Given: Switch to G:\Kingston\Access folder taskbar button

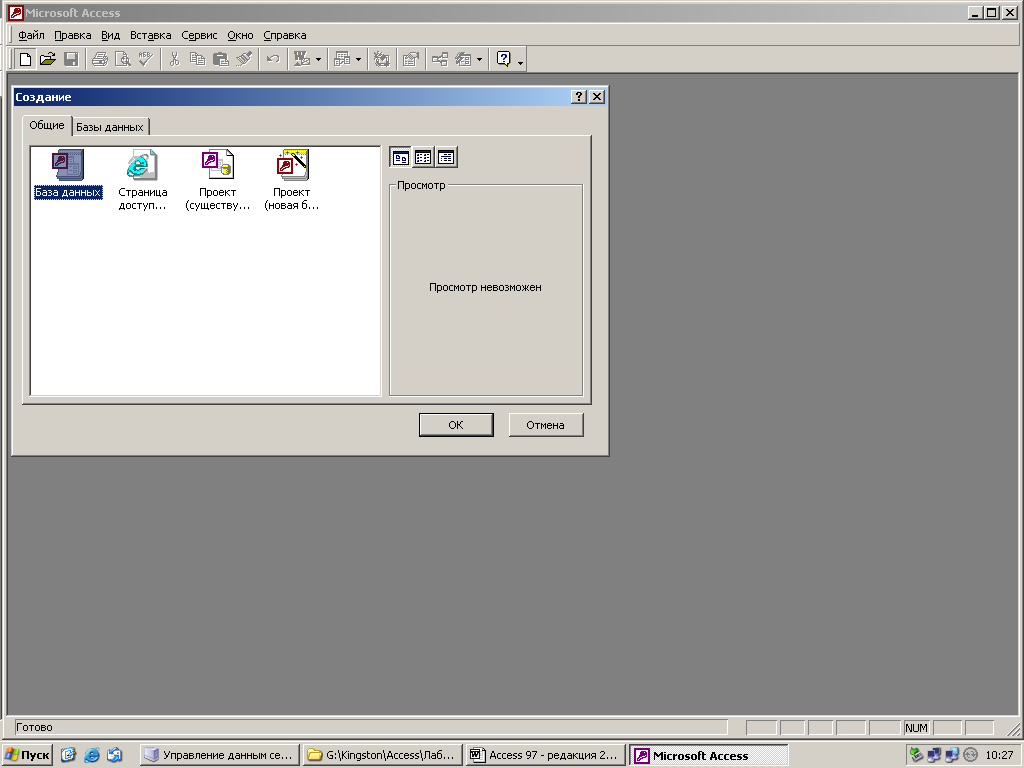Looking at the screenshot, I should (382, 755).
